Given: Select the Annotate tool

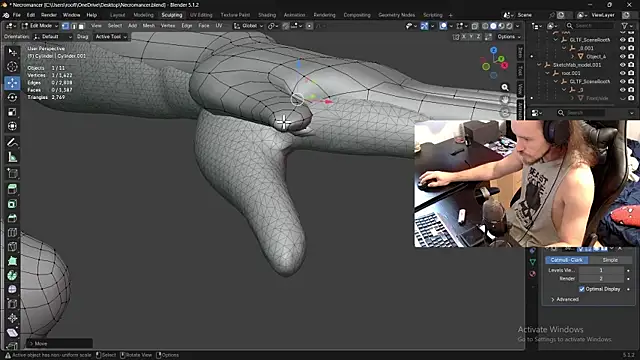Looking at the screenshot, I should coord(12,142).
